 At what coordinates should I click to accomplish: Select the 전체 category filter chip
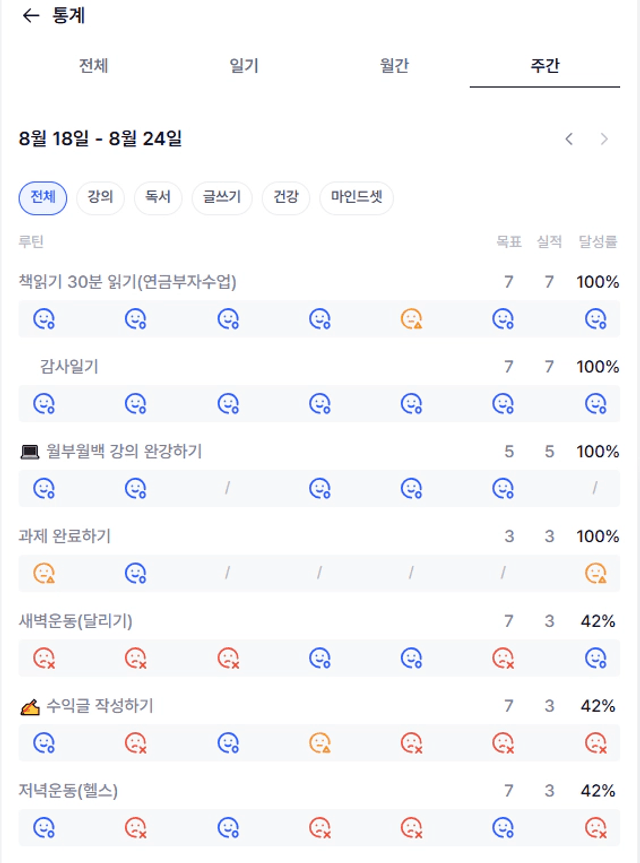43,198
